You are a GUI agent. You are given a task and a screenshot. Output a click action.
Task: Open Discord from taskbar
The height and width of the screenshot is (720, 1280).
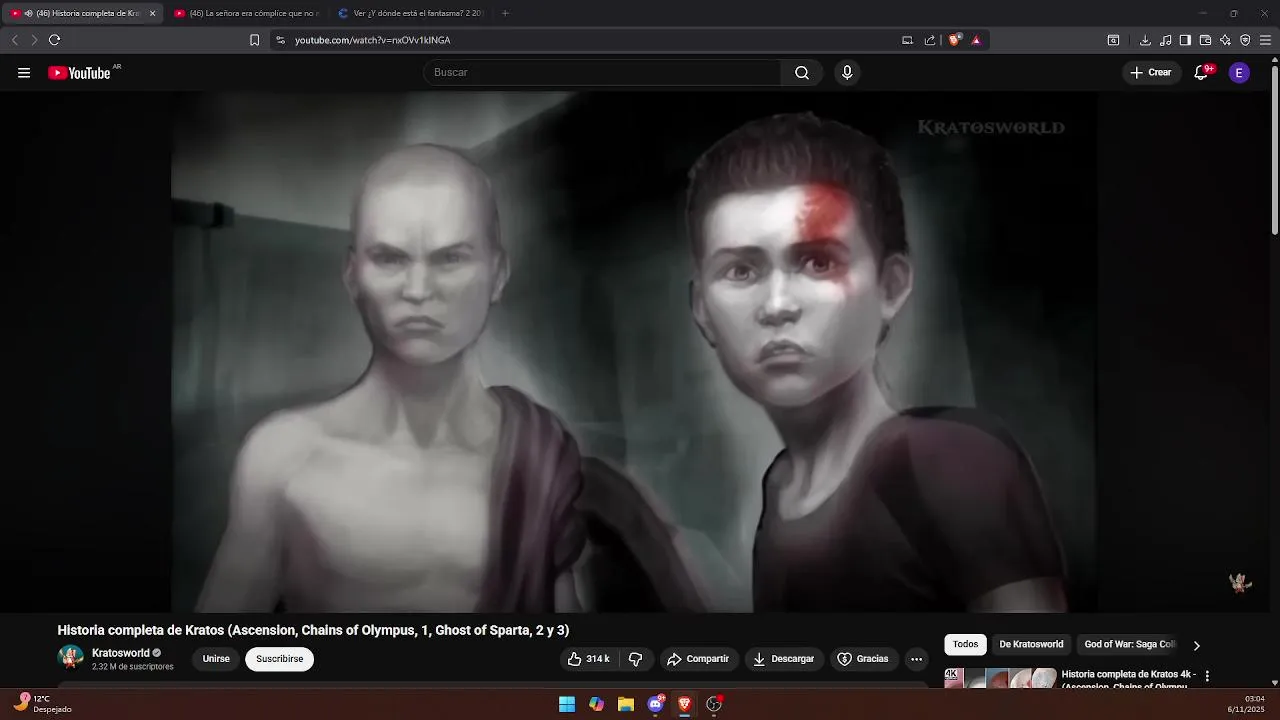point(656,704)
